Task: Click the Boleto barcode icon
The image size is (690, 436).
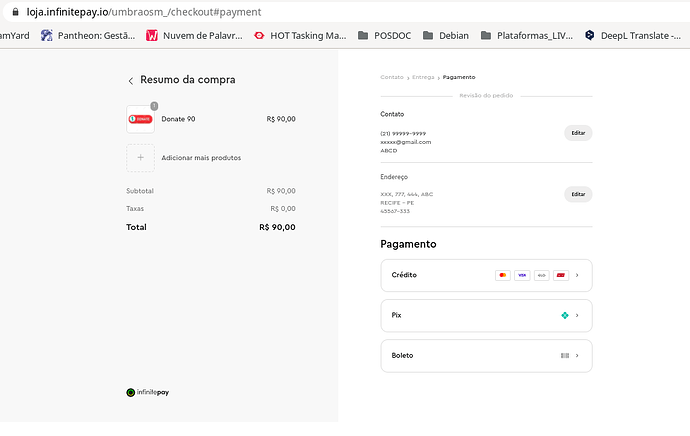Action: [x=565, y=355]
